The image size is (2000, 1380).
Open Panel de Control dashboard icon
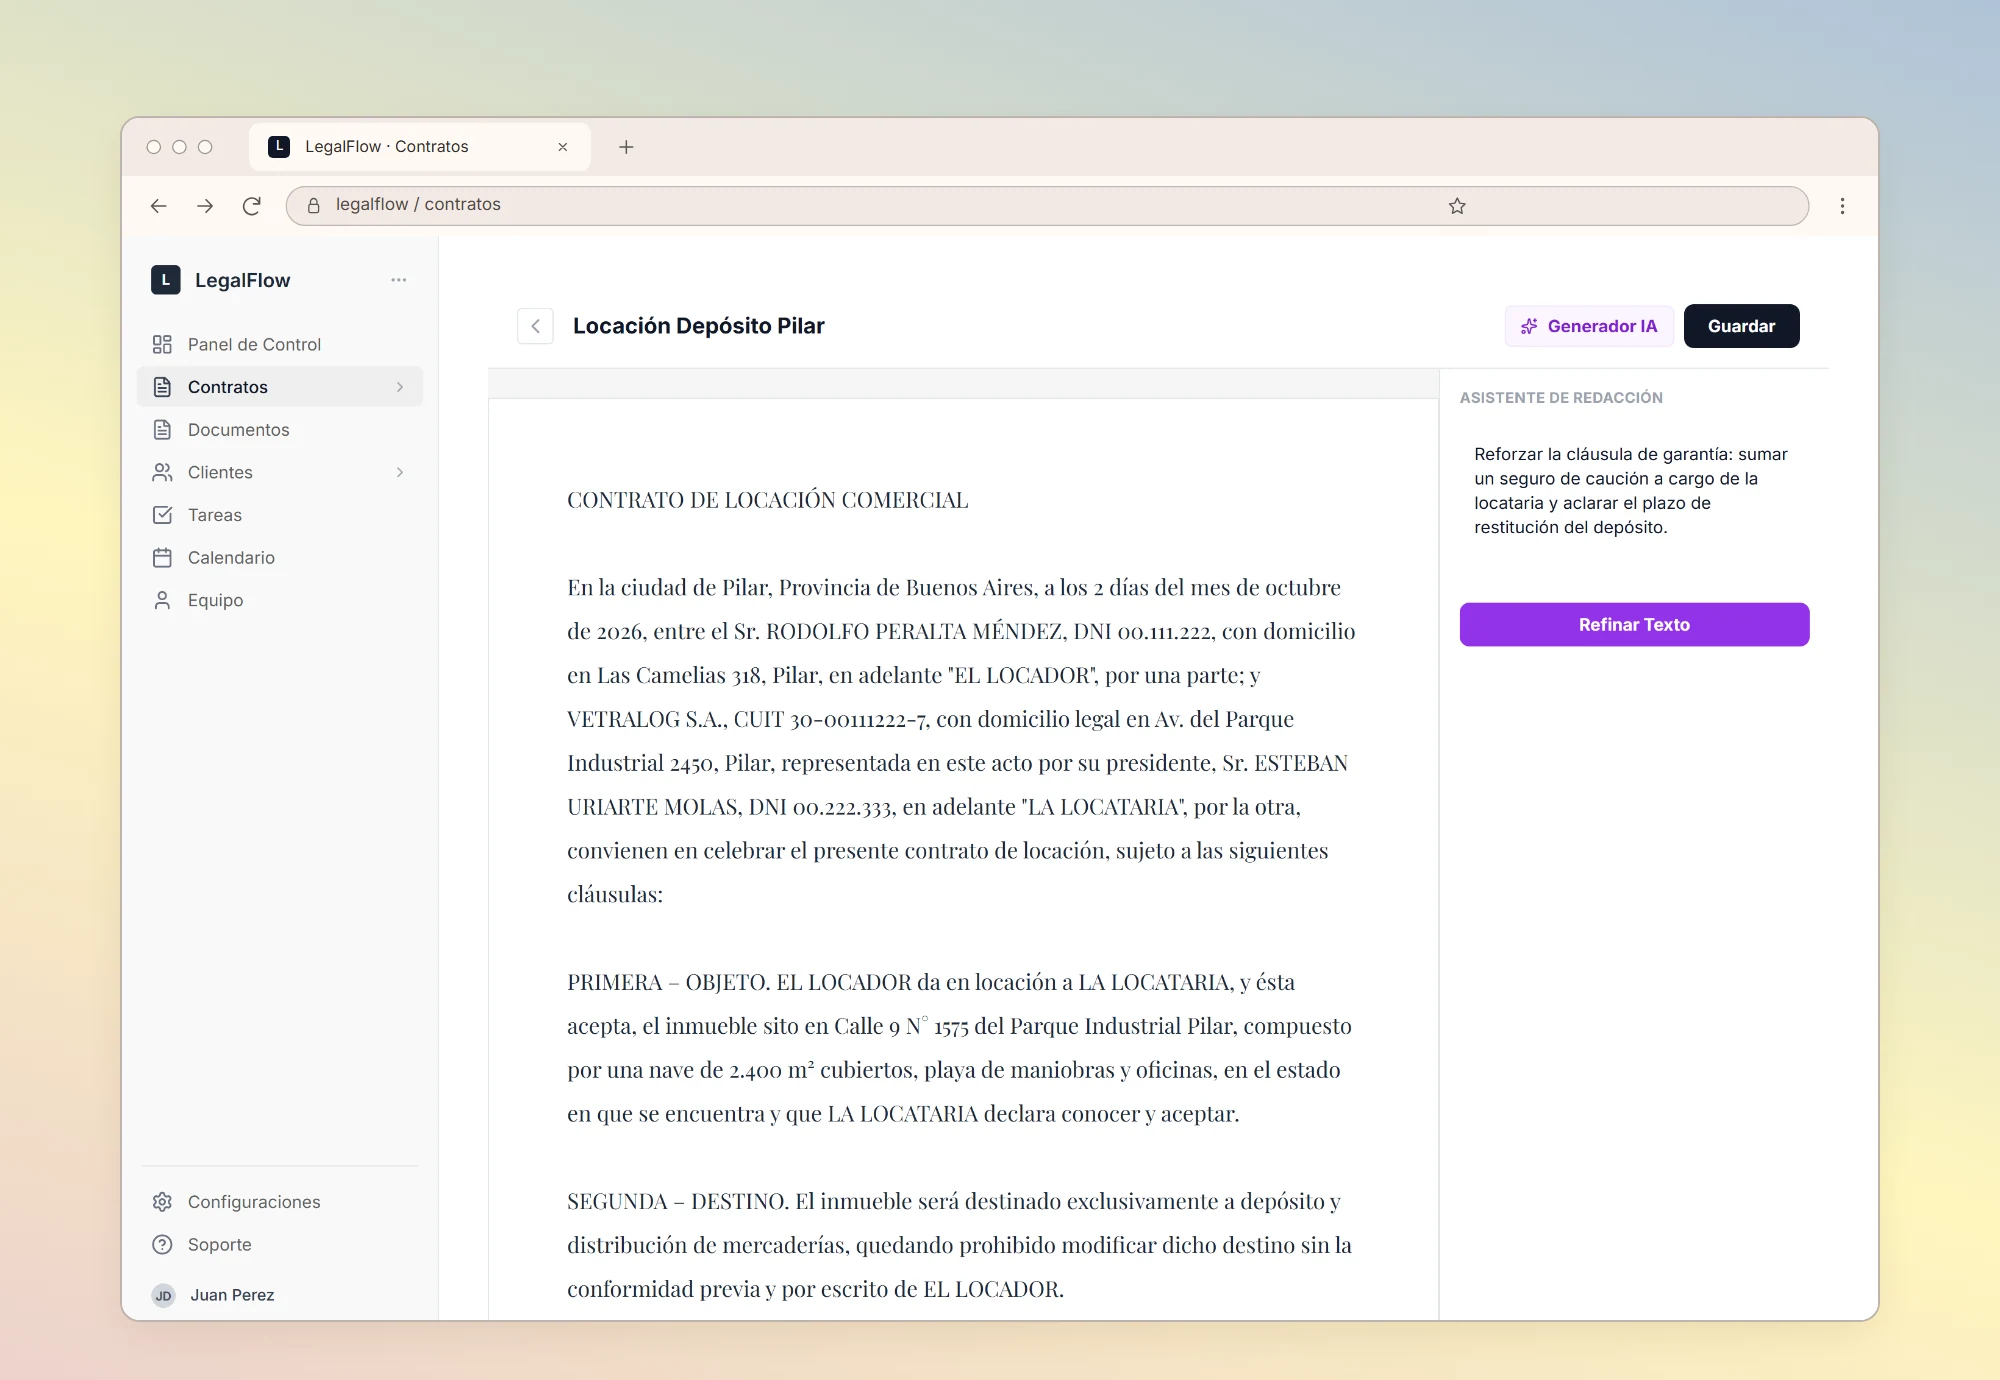click(162, 344)
